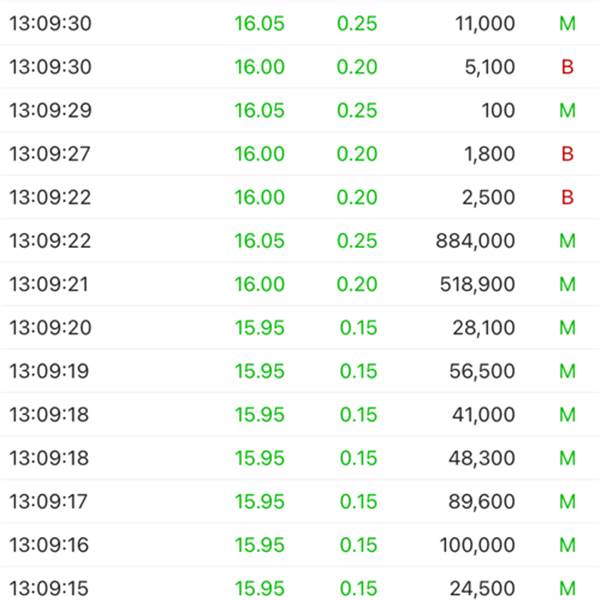The height and width of the screenshot is (600, 600).
Task: Tap the red B marker for 2,500 shares
Action: point(567,197)
